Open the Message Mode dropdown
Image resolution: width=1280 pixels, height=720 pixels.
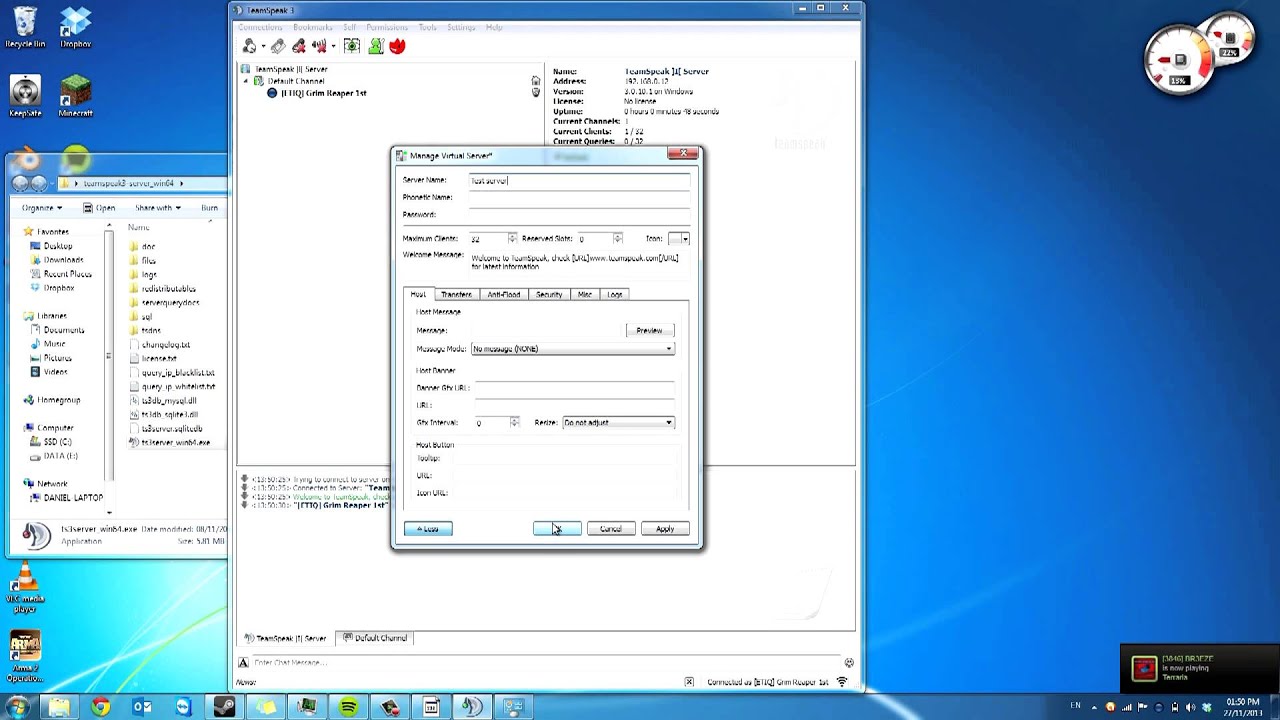point(572,349)
